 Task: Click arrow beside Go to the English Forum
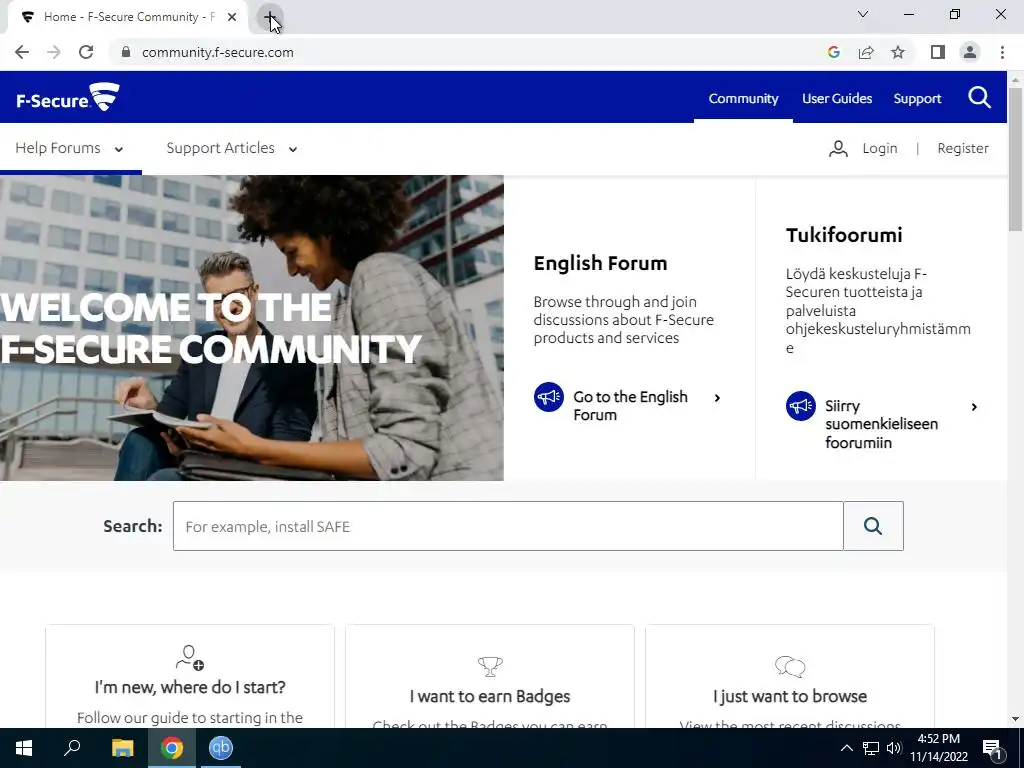pyautogui.click(x=717, y=398)
